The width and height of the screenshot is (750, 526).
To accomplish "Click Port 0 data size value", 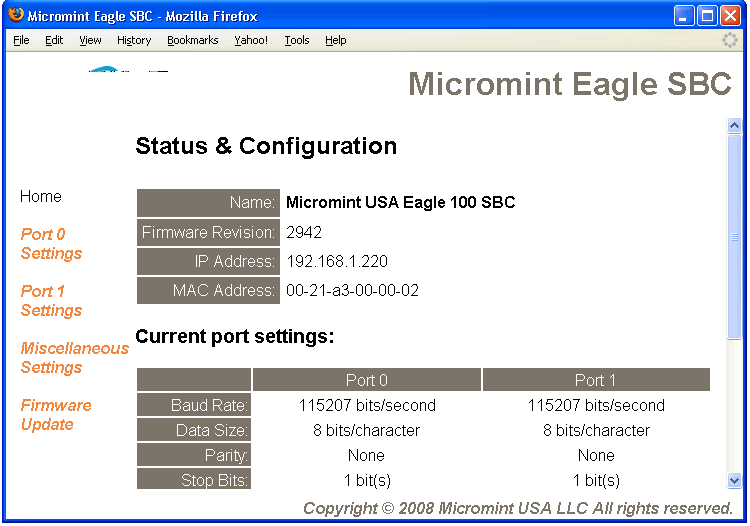I will click(366, 430).
